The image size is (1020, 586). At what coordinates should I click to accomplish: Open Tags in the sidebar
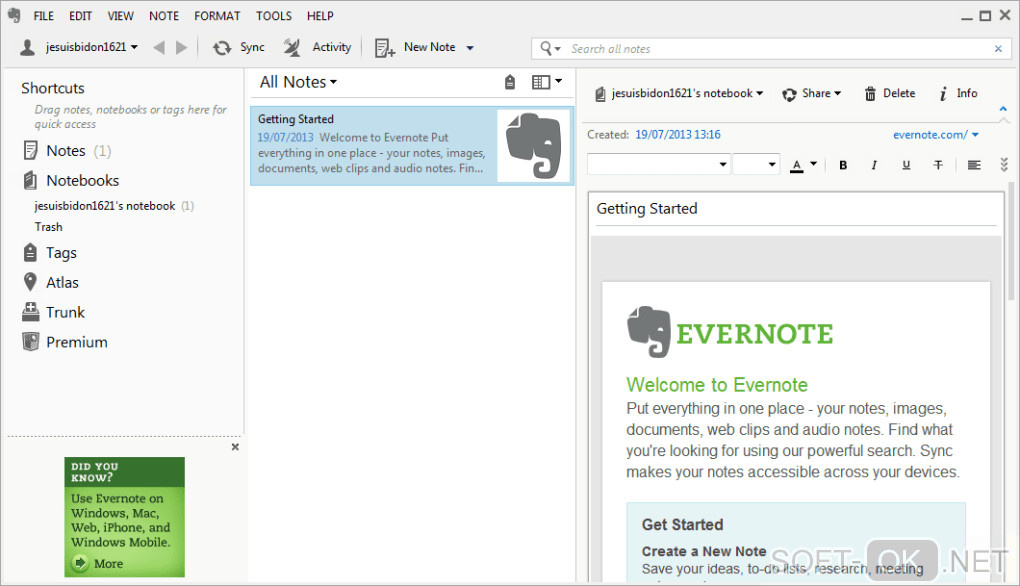point(50,252)
